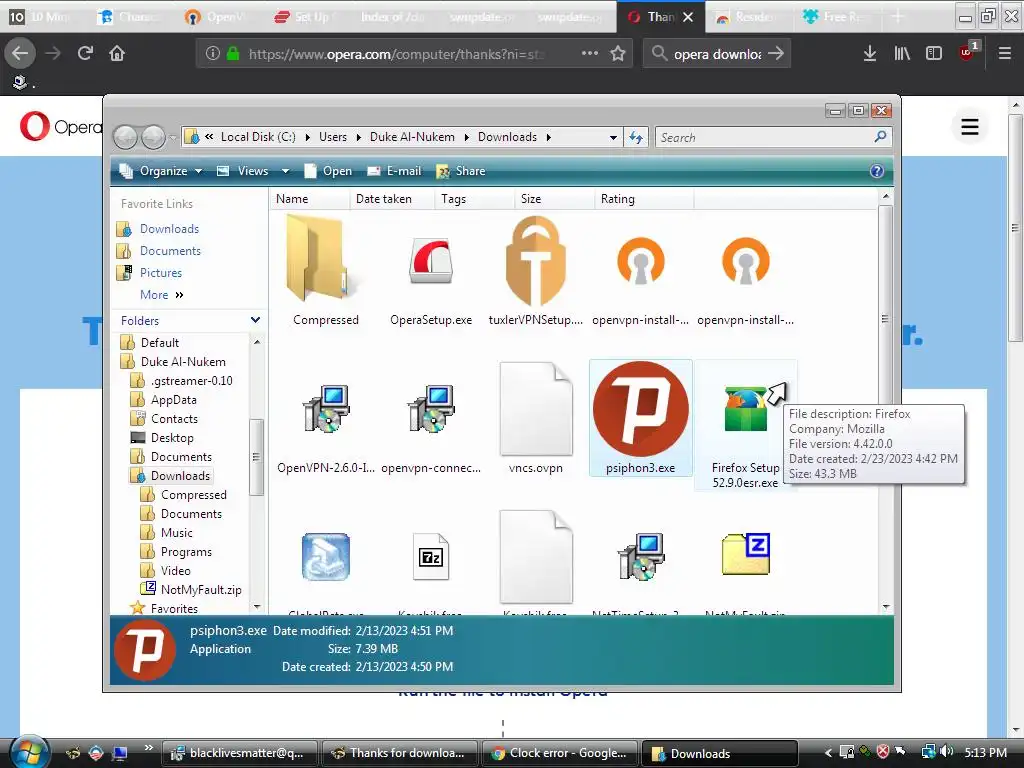This screenshot has width=1024, height=768.
Task: Open the Organize dropdown menu
Action: [161, 171]
